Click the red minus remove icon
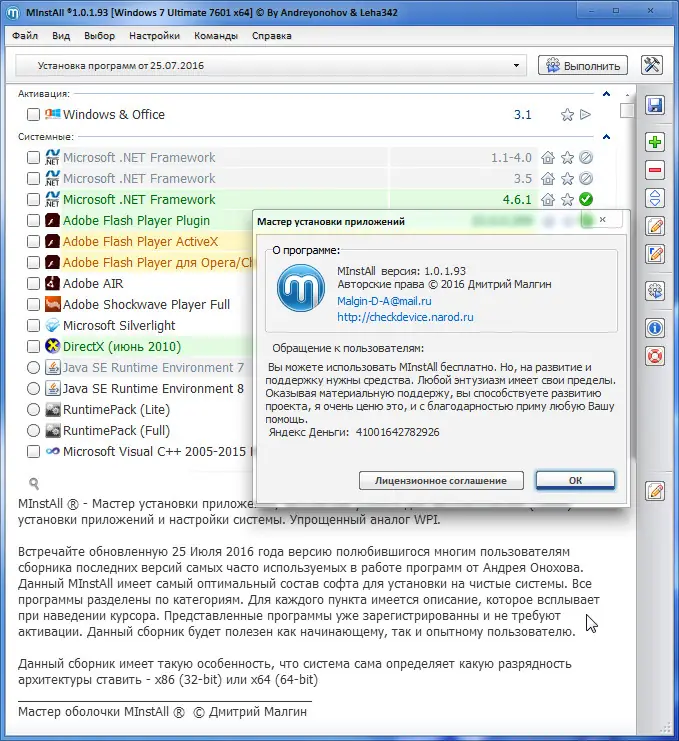This screenshot has height=741, width=679. click(x=655, y=170)
